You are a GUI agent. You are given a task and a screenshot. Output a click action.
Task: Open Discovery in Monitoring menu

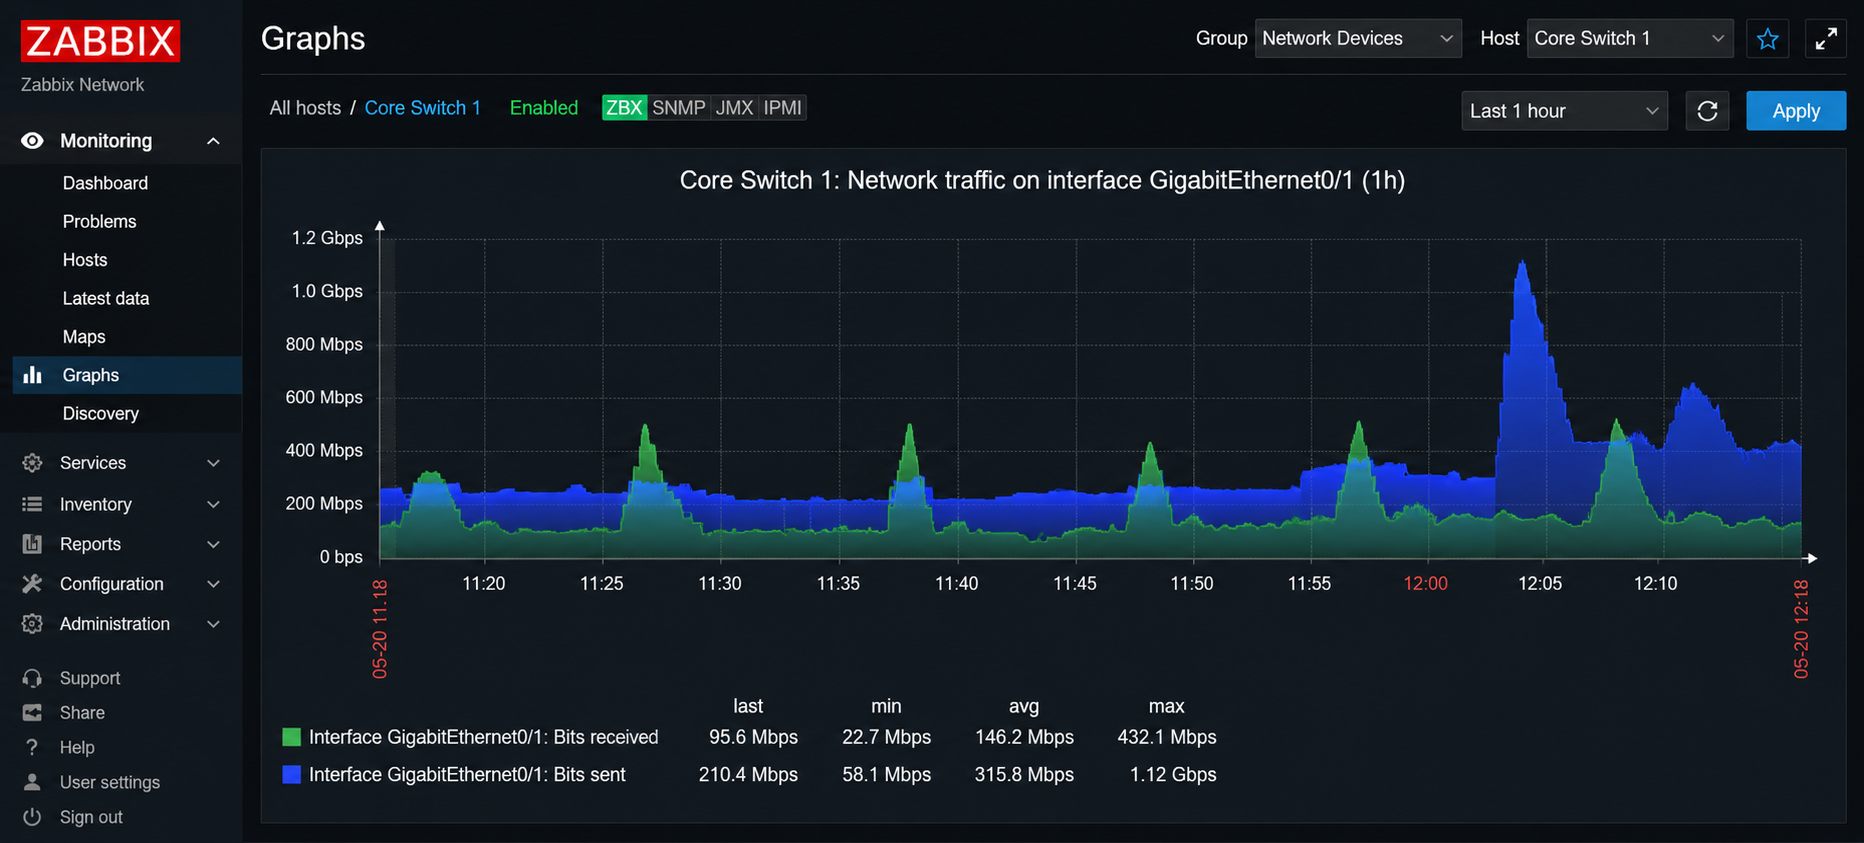(101, 413)
